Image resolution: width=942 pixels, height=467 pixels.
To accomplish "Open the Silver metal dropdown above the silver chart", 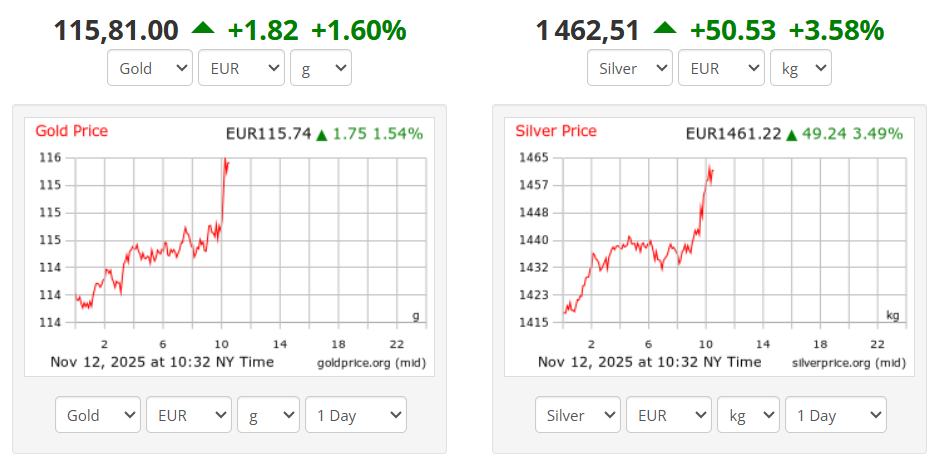I will pos(630,69).
